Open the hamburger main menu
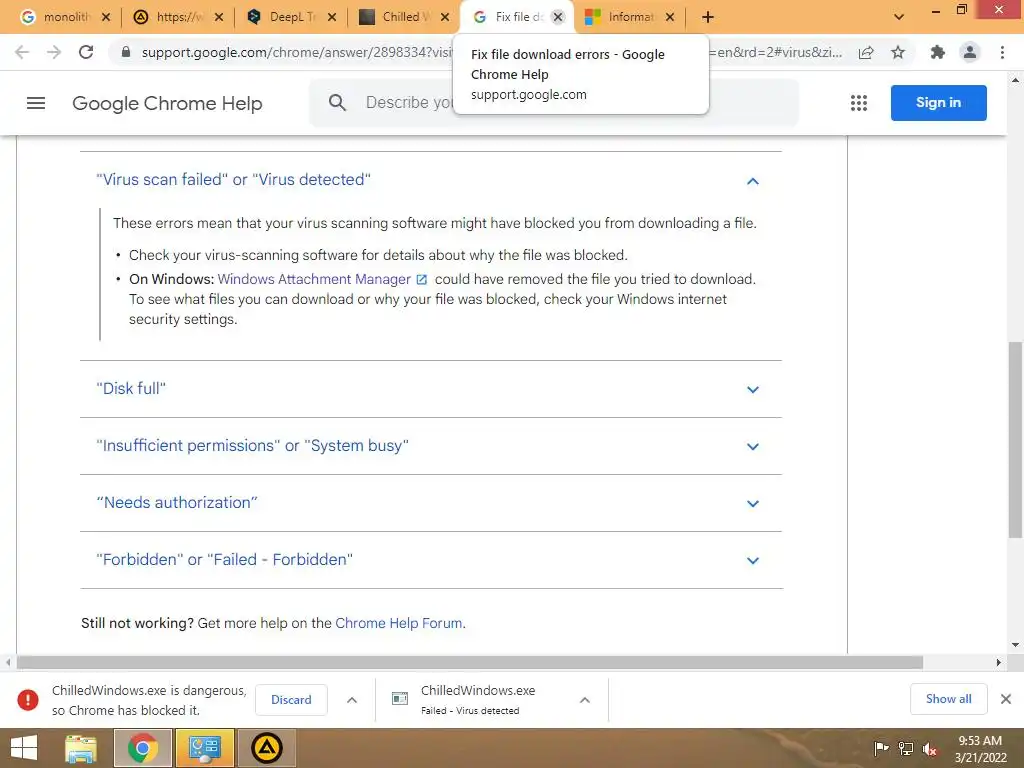Viewport: 1024px width, 768px height. pyautogui.click(x=36, y=103)
